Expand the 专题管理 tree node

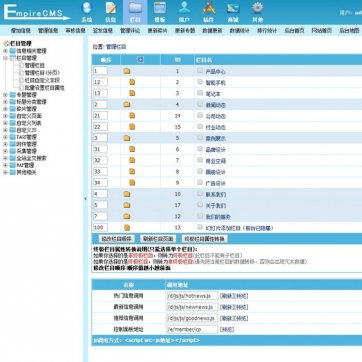[x=5, y=95]
